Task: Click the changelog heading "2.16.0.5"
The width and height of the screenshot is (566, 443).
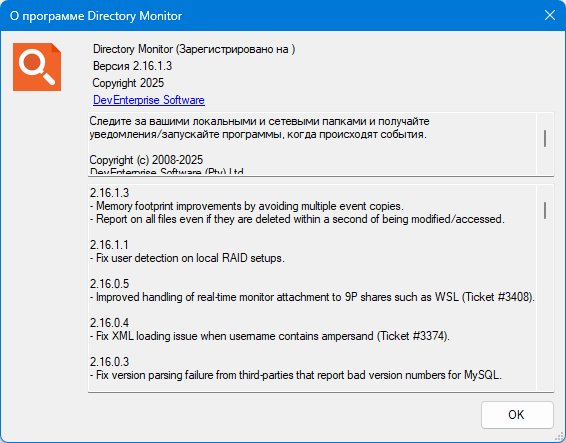Action: (x=109, y=284)
